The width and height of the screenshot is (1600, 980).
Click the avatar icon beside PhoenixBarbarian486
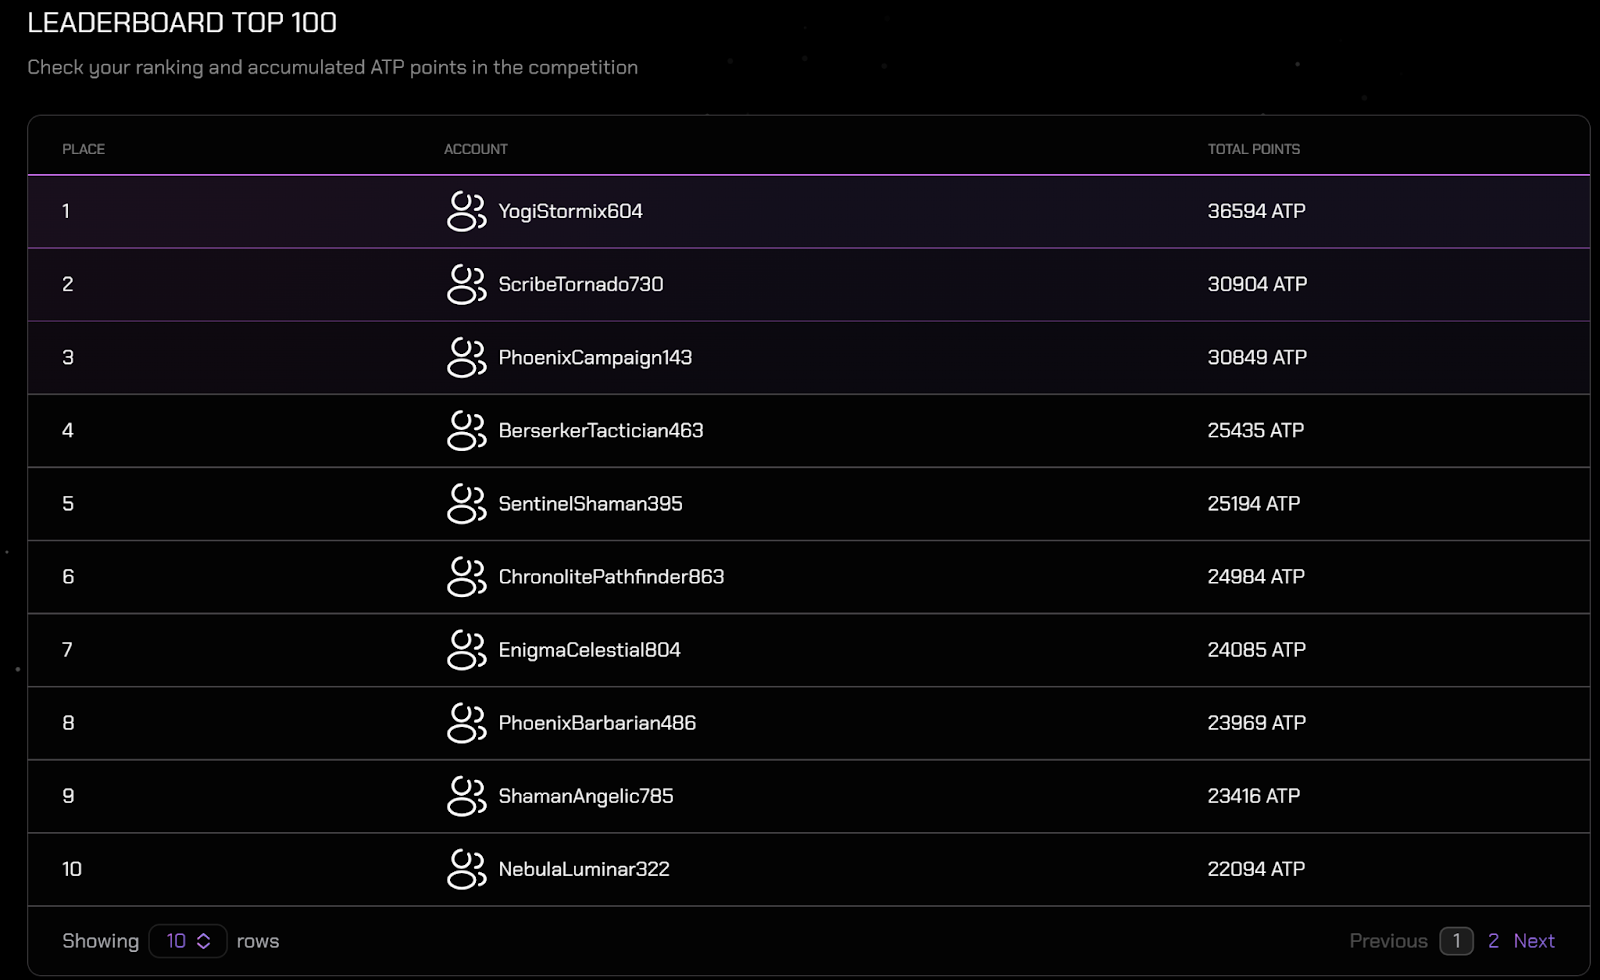pos(466,722)
